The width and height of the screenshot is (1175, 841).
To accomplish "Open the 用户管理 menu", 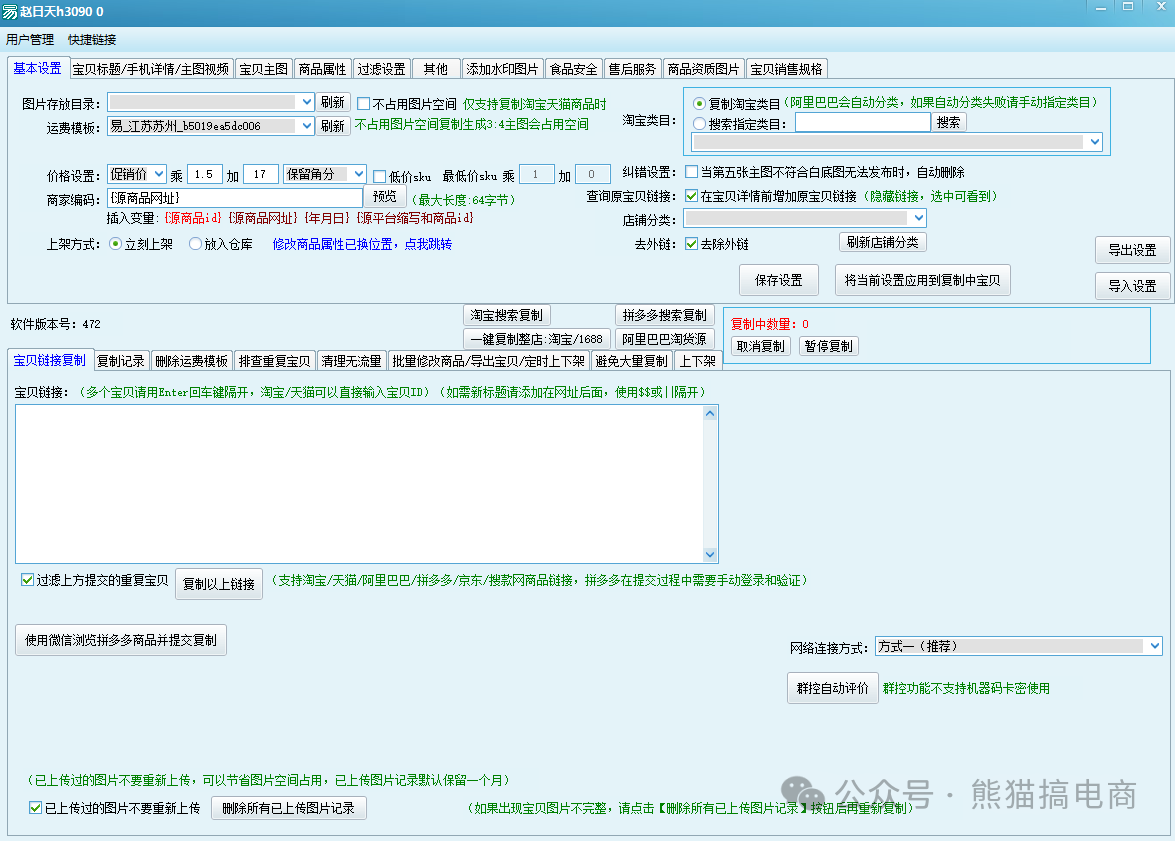I will tap(30, 40).
